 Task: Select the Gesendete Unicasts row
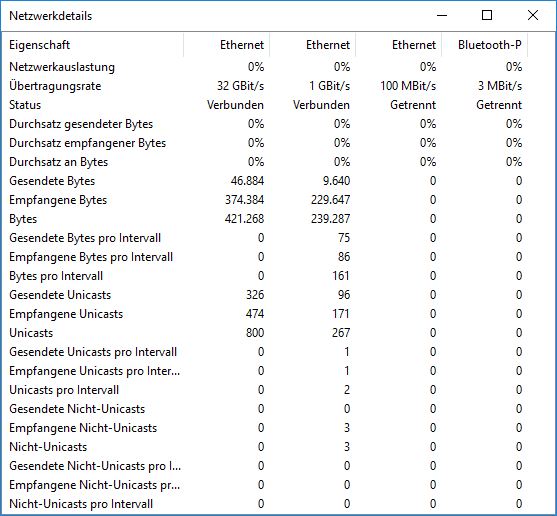265,295
